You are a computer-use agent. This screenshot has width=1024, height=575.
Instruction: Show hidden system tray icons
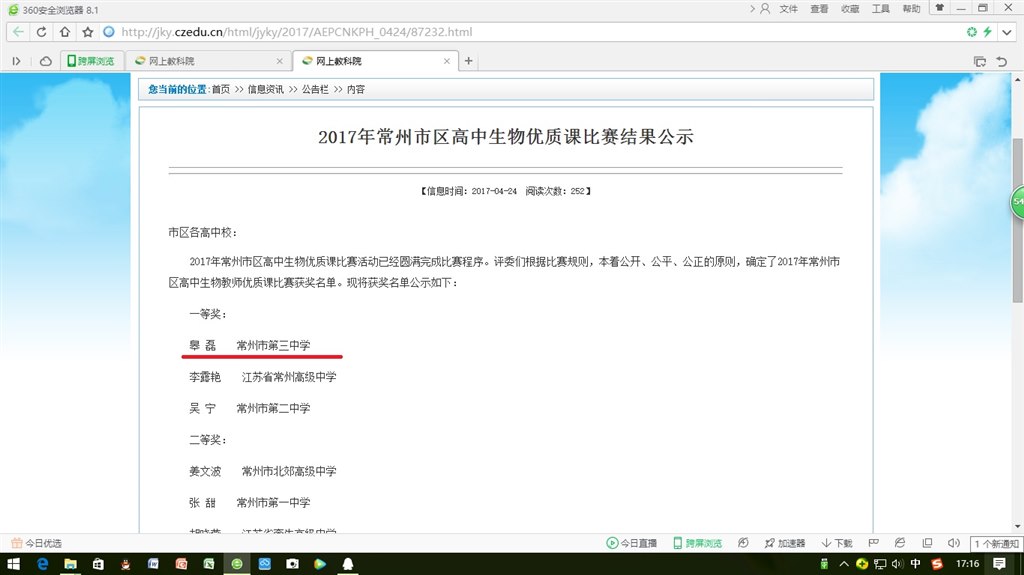844,563
